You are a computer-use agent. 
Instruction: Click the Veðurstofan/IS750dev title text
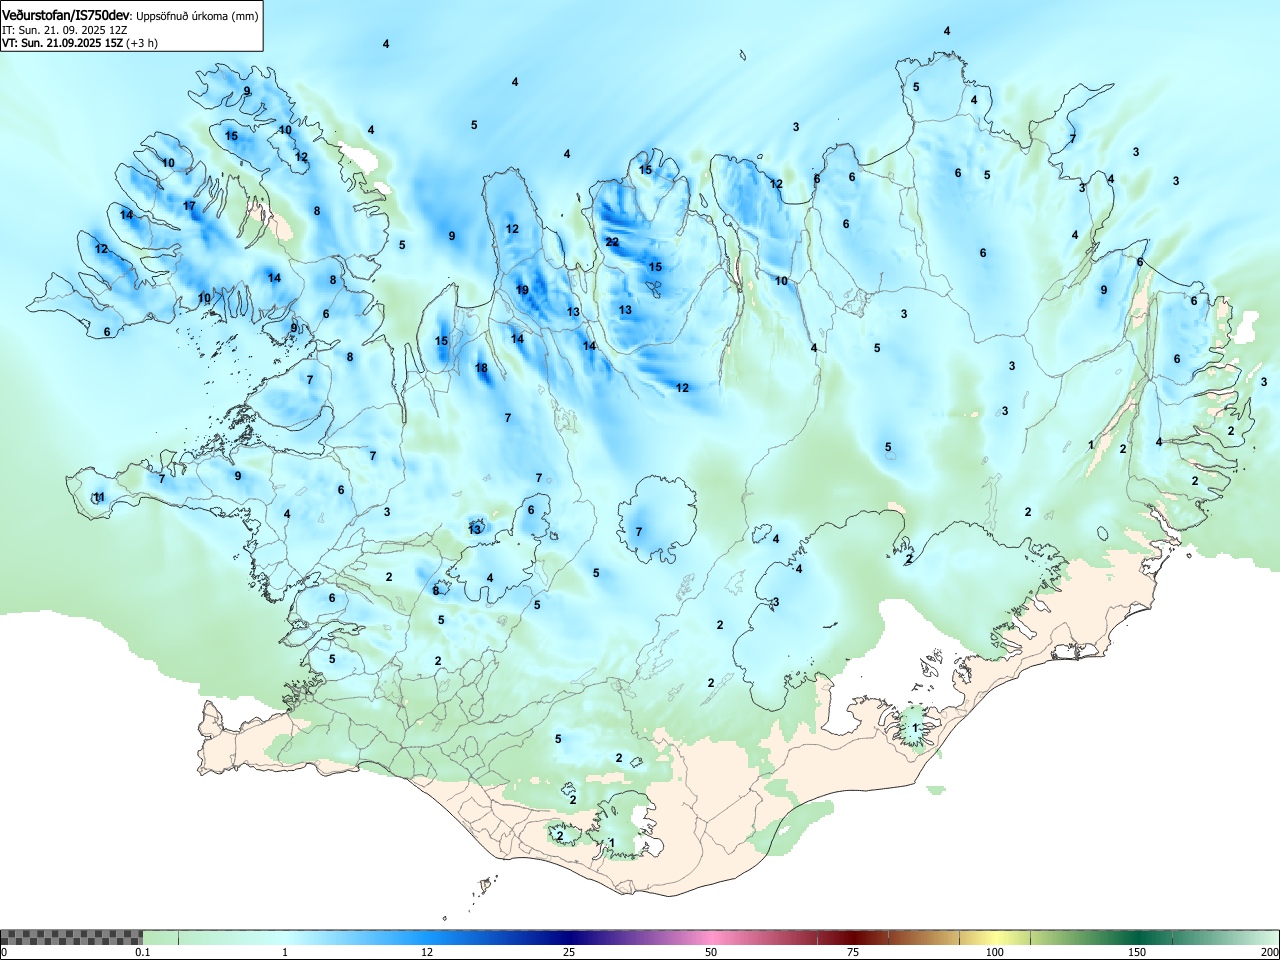[66, 16]
